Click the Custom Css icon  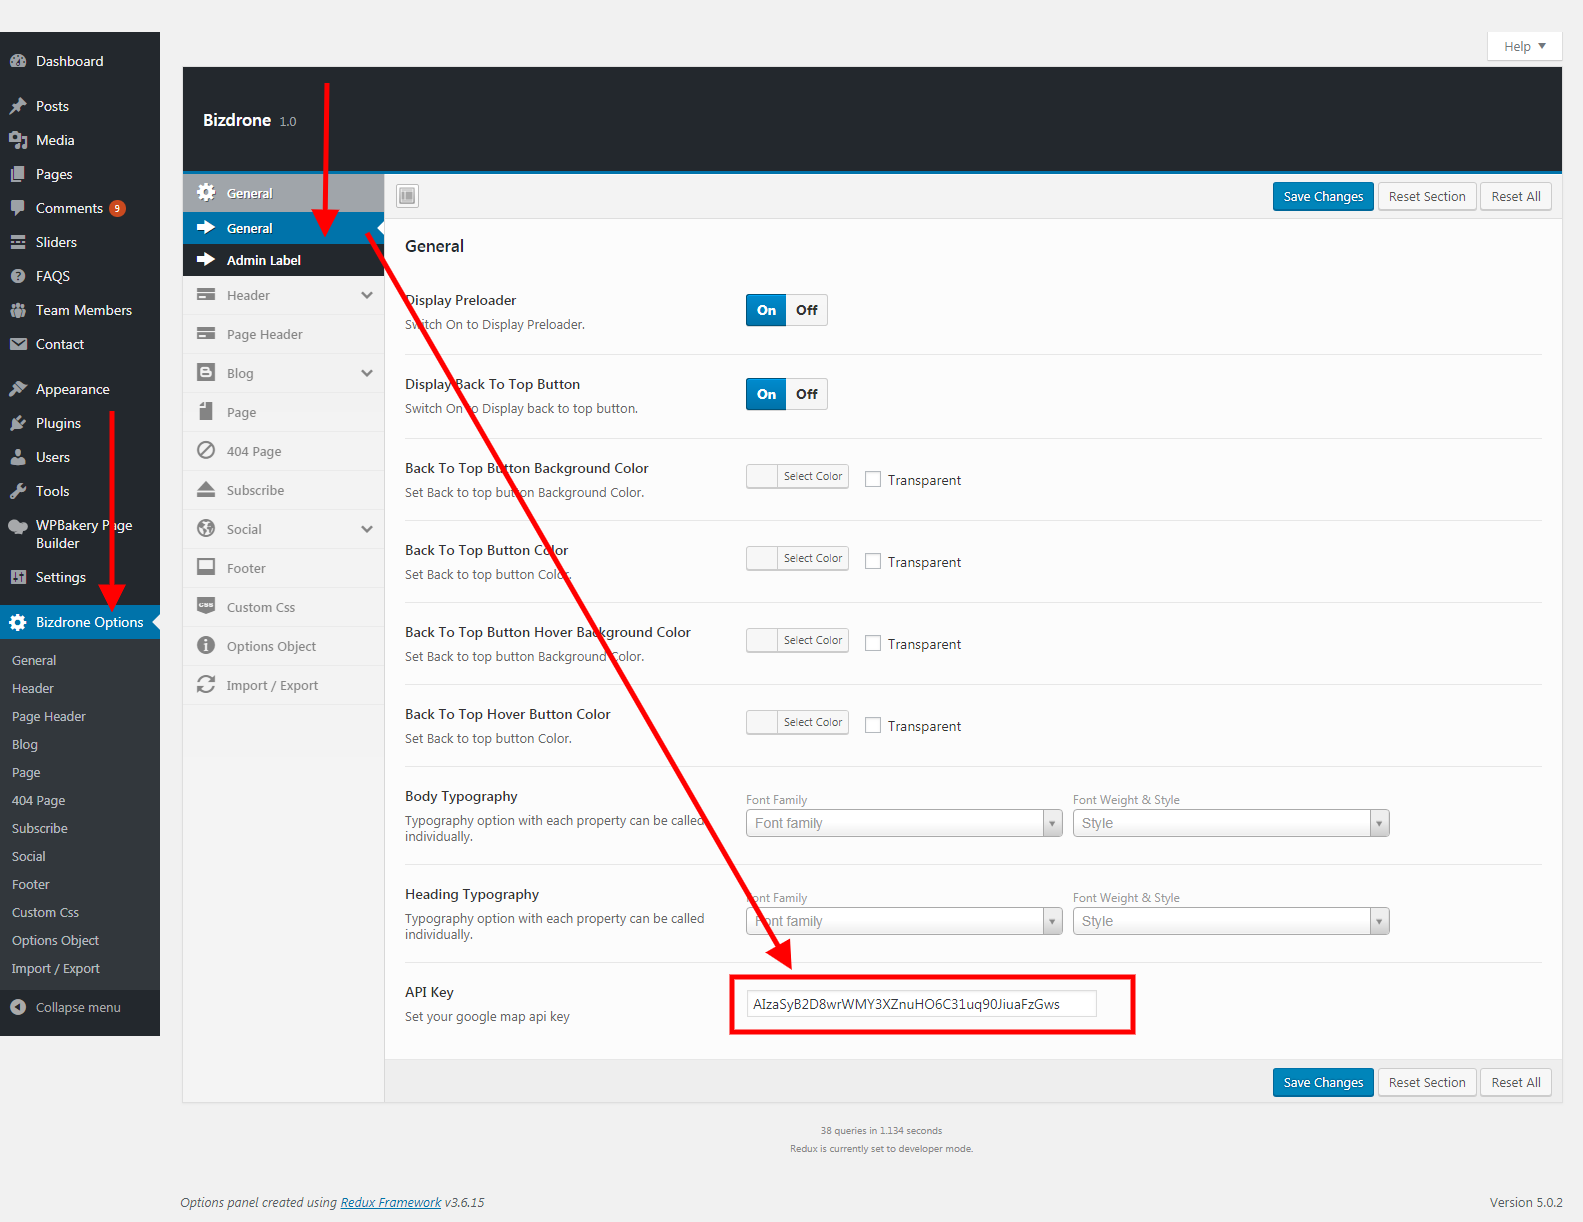point(206,606)
